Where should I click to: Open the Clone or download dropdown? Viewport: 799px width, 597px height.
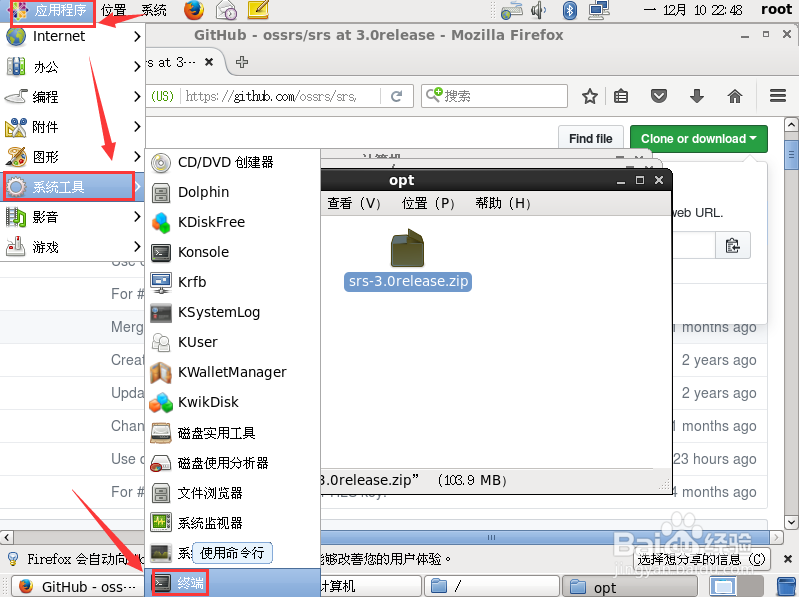pos(699,139)
